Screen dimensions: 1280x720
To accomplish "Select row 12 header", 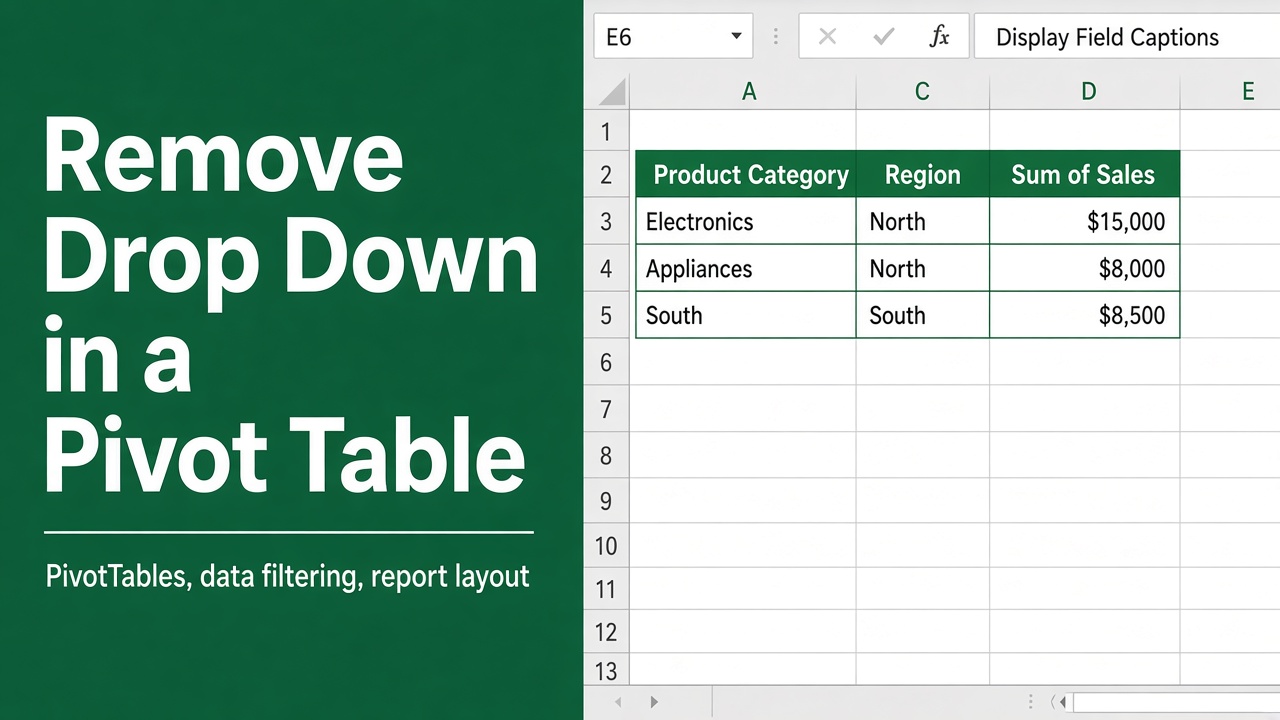I will (606, 632).
